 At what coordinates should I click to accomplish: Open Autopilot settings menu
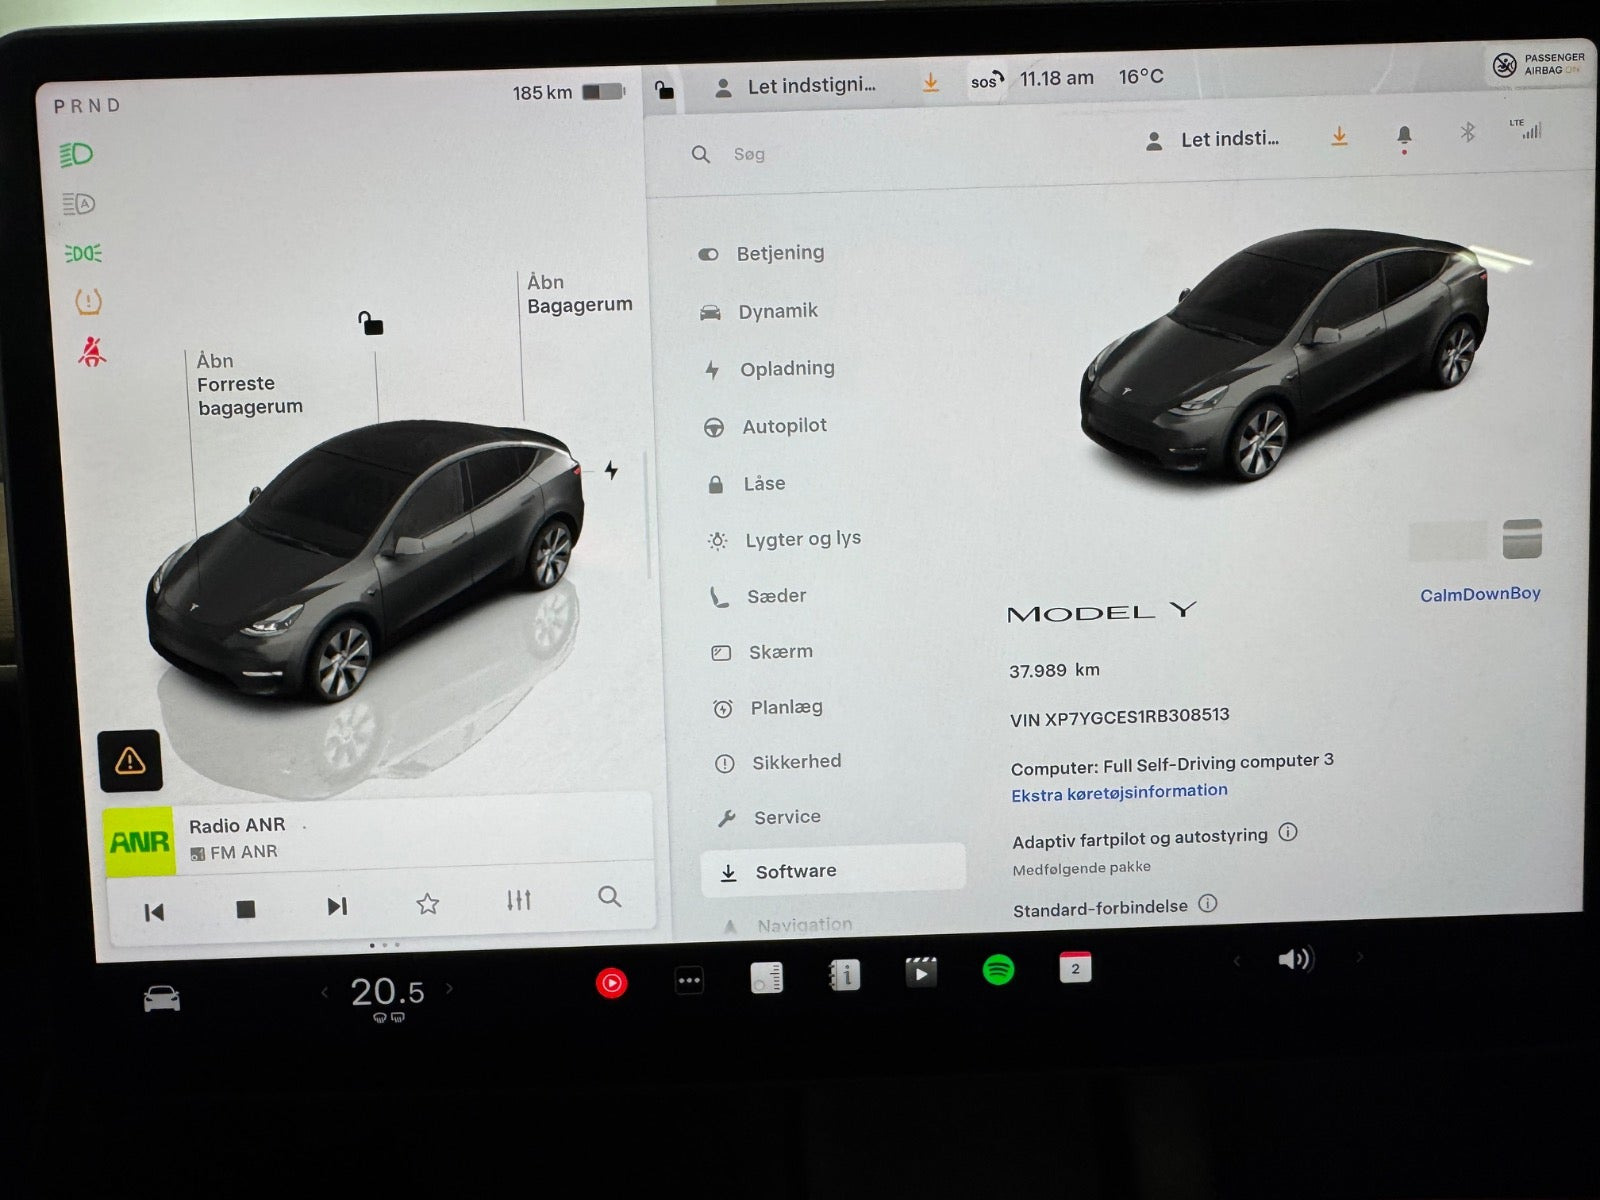point(766,426)
